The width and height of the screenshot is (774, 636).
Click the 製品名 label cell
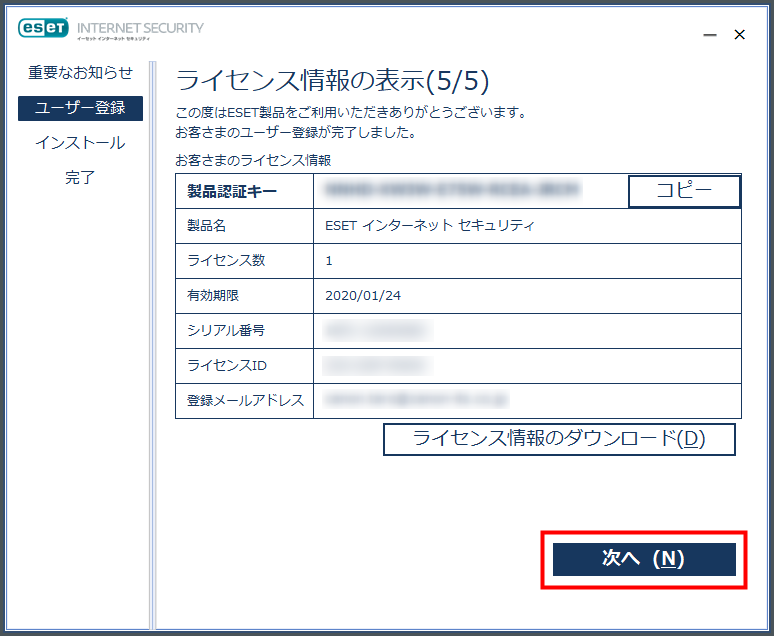click(244, 226)
